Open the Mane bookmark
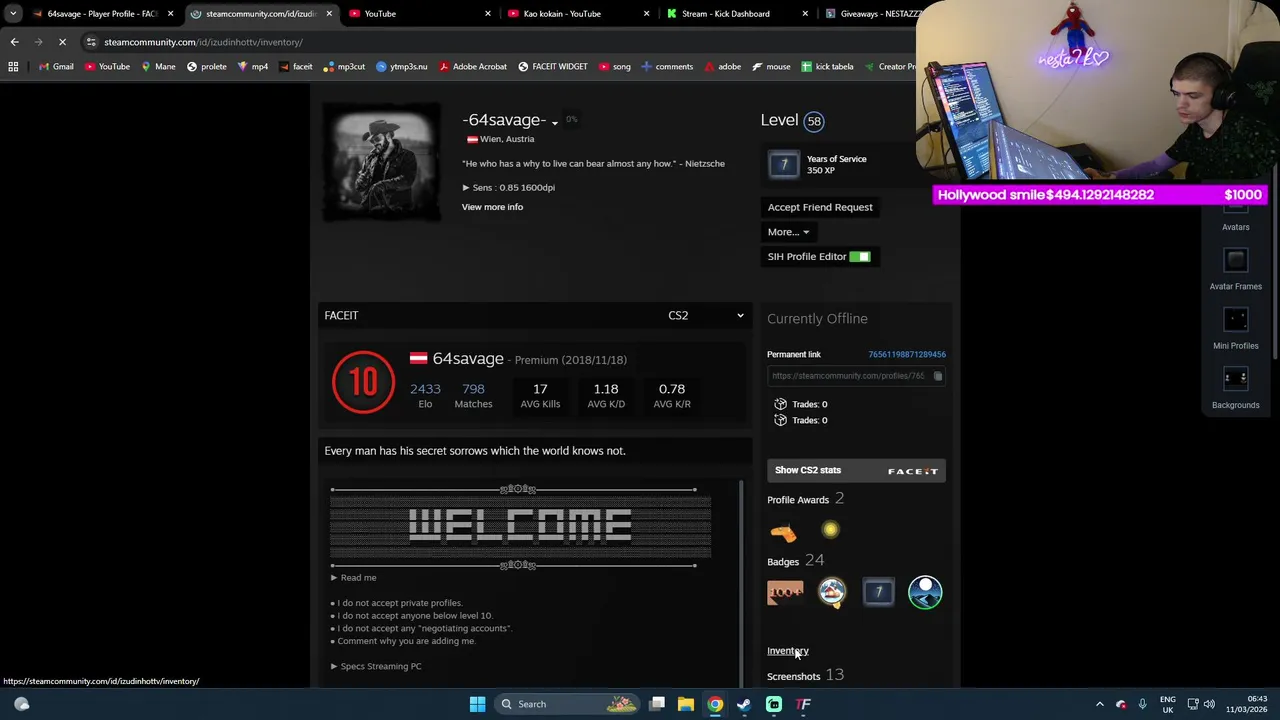1280x720 pixels. 158,67
